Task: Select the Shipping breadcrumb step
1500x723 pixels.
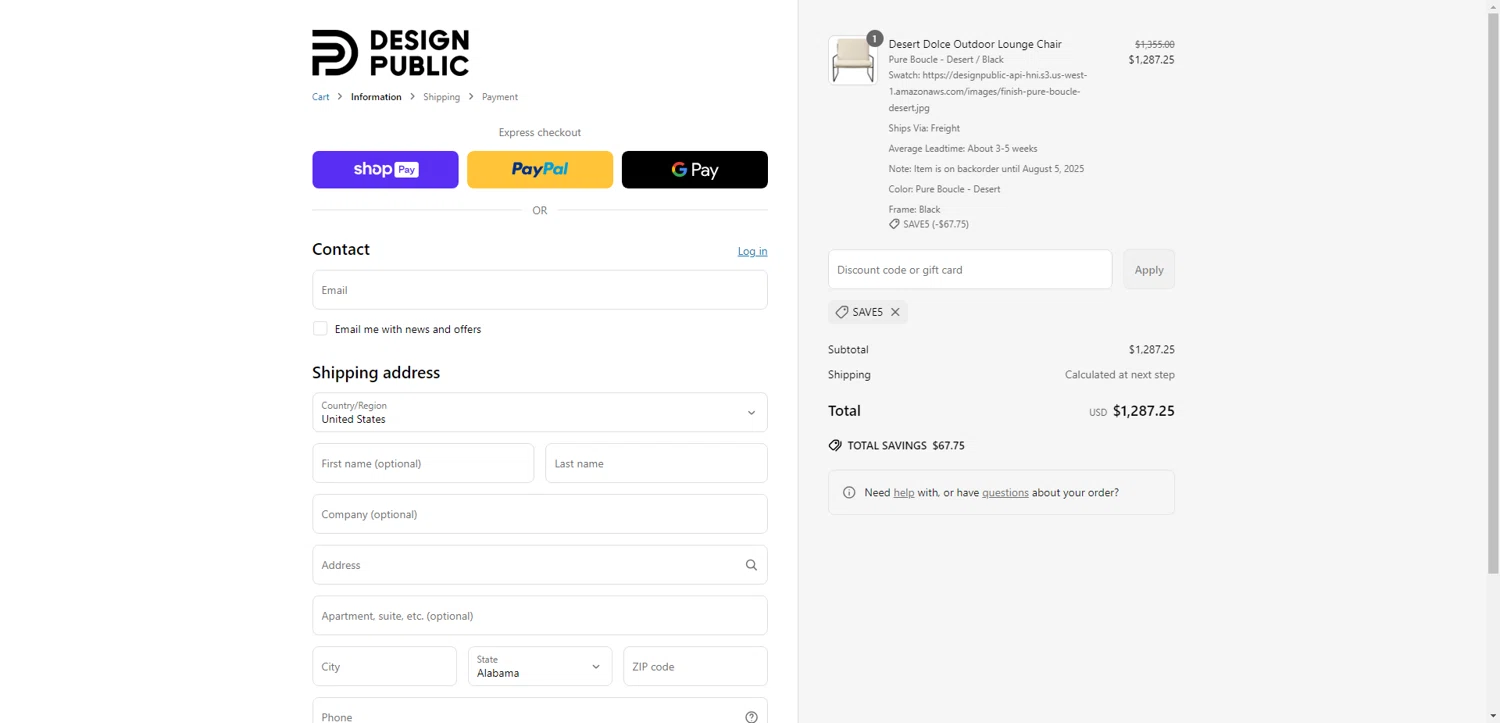Action: pyautogui.click(x=441, y=97)
